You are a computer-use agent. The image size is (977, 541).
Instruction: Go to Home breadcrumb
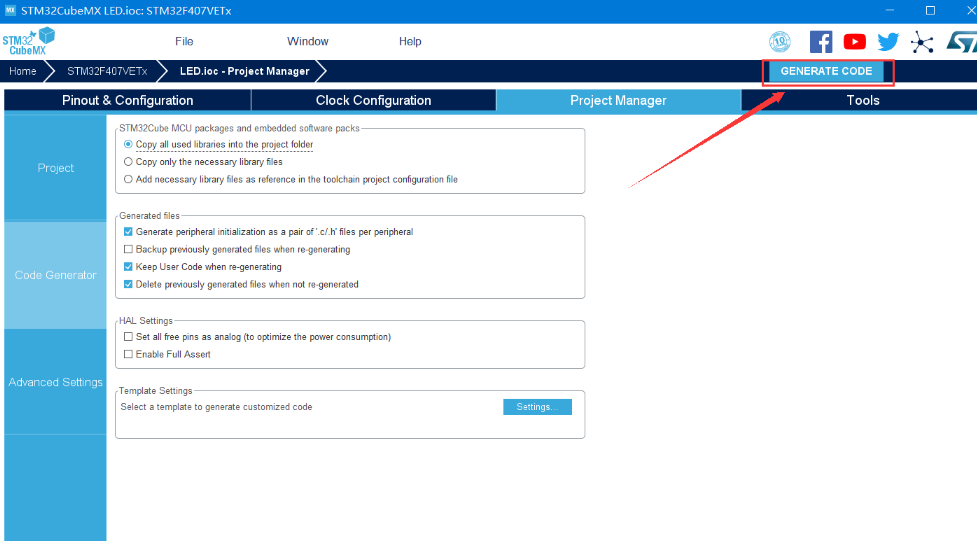coord(22,71)
